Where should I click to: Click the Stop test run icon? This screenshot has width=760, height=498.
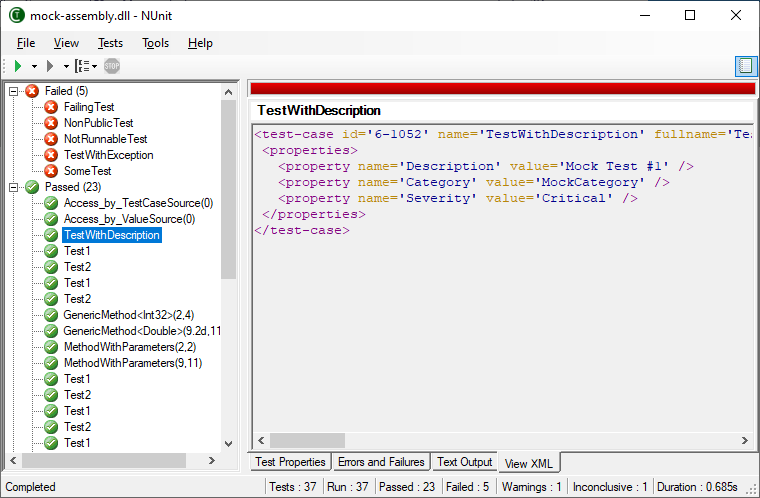coord(112,66)
